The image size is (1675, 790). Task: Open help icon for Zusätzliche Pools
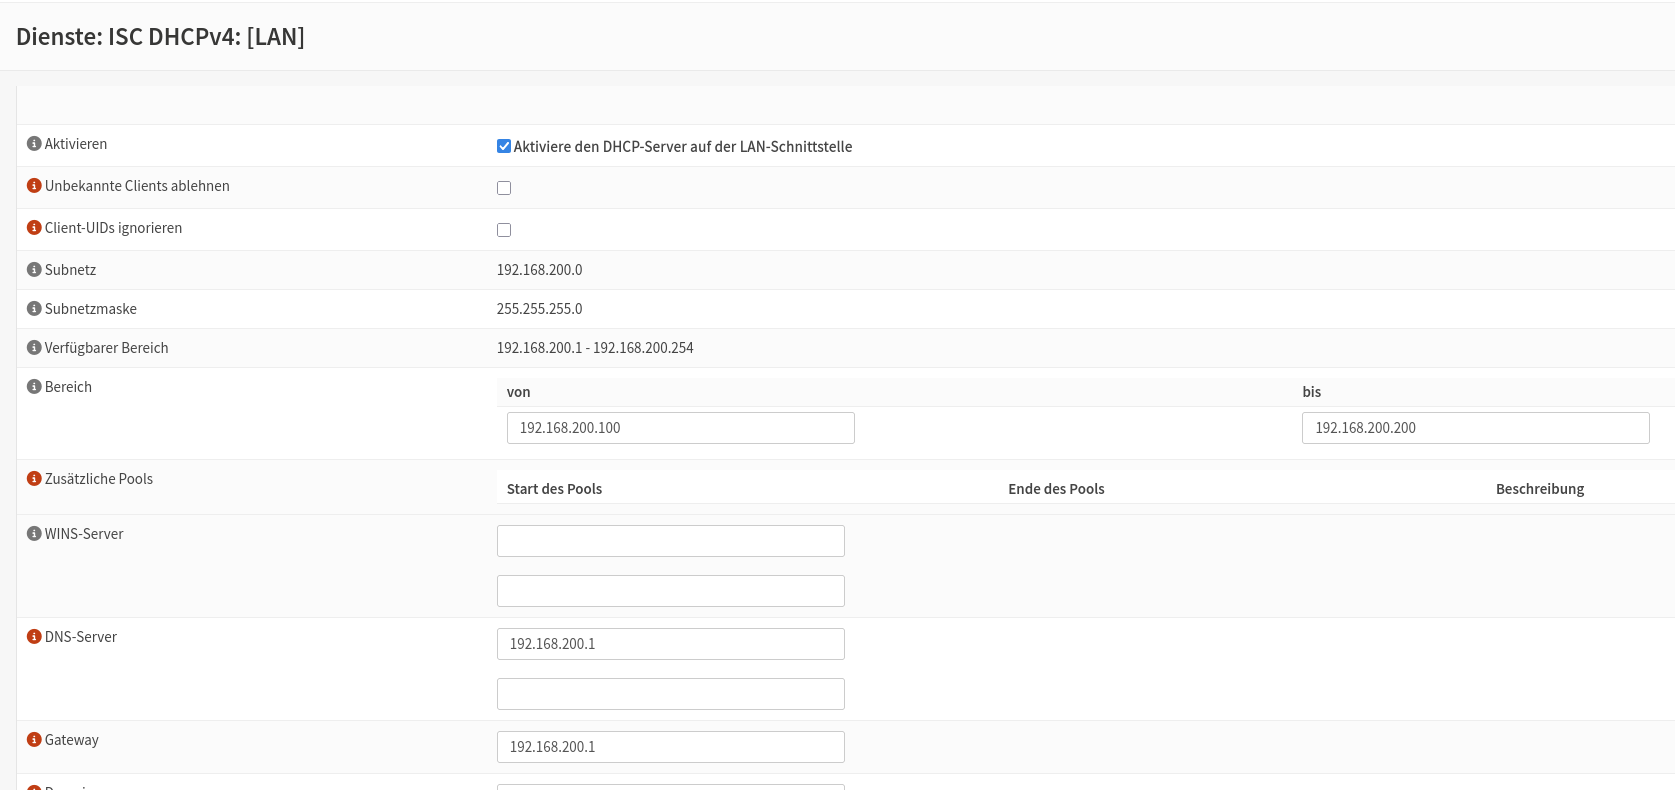click(34, 479)
